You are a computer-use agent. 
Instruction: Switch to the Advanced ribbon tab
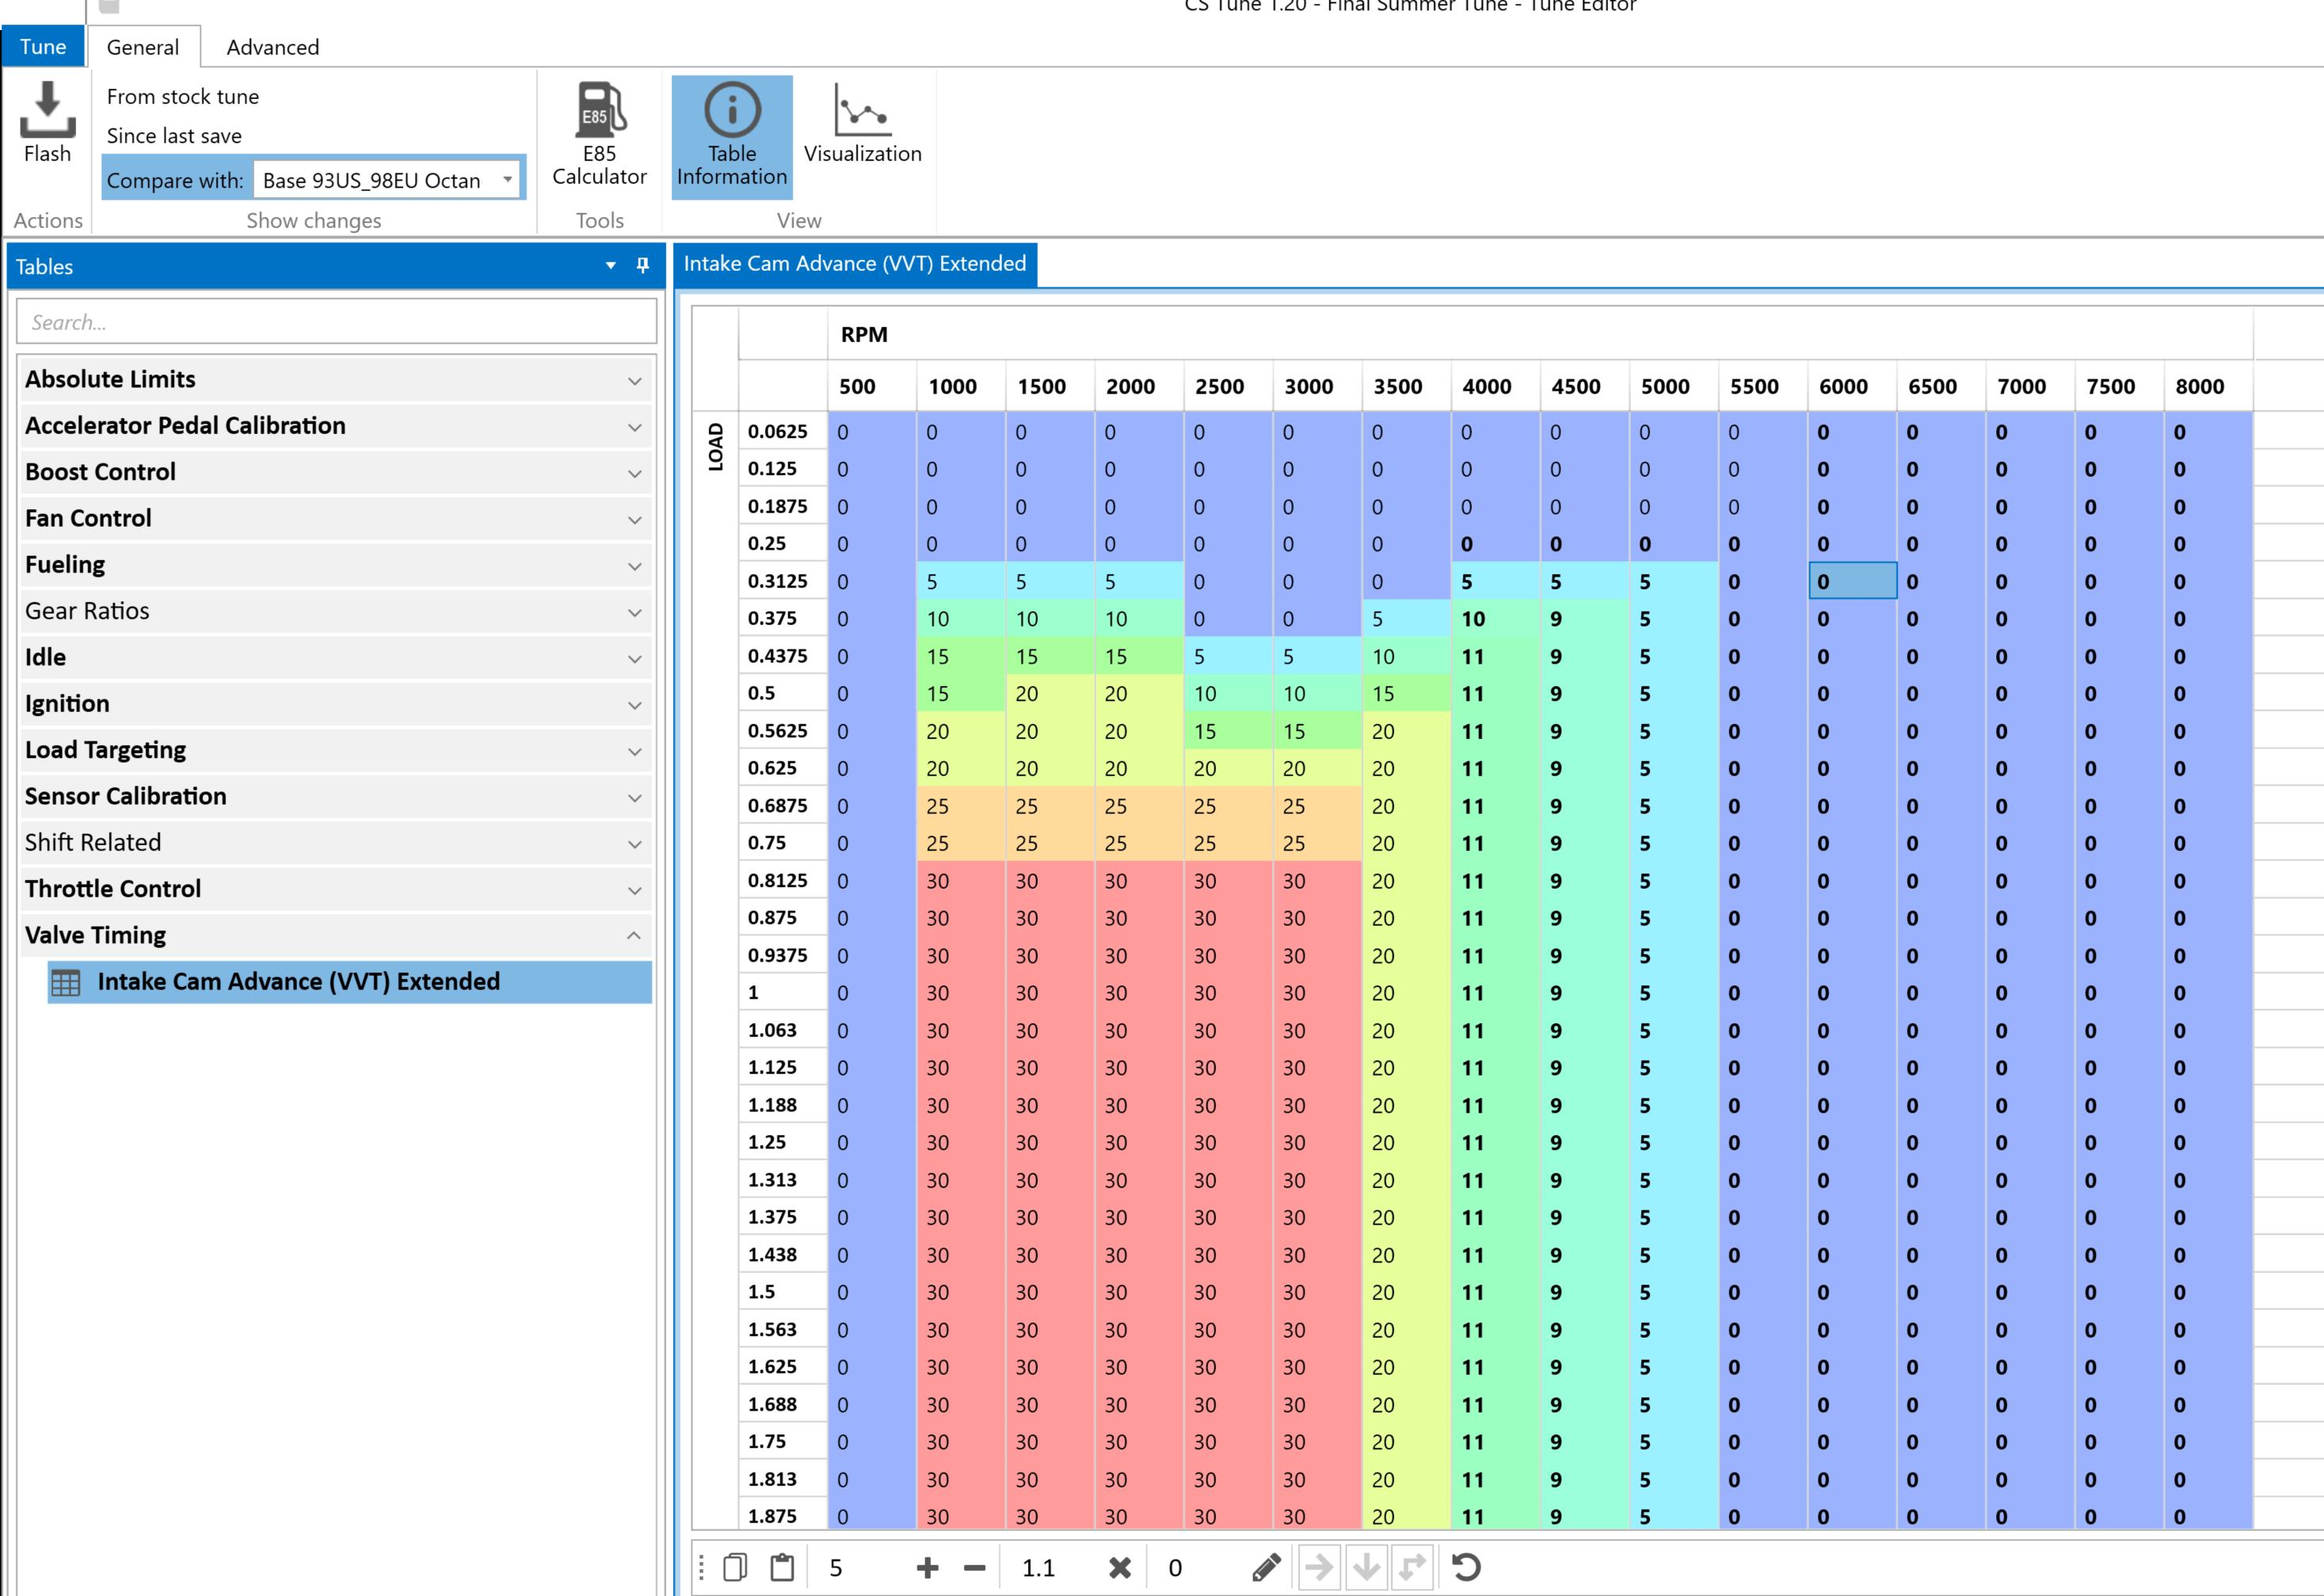click(x=272, y=47)
